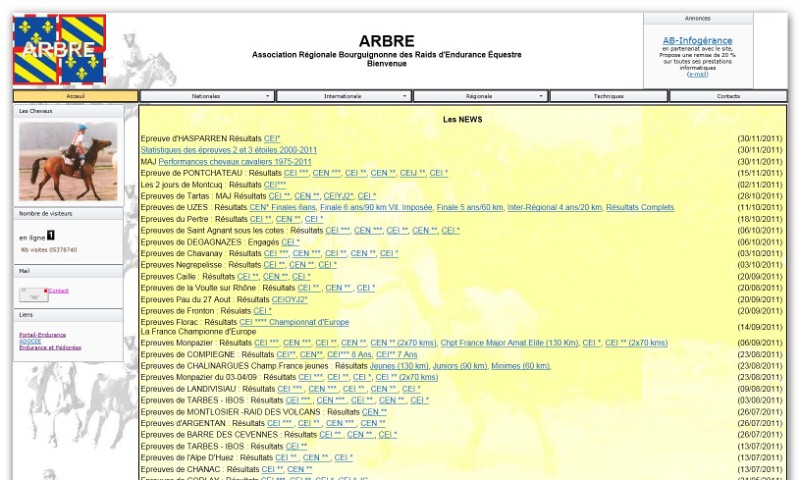Open the ADOCEE link

(x=30, y=341)
